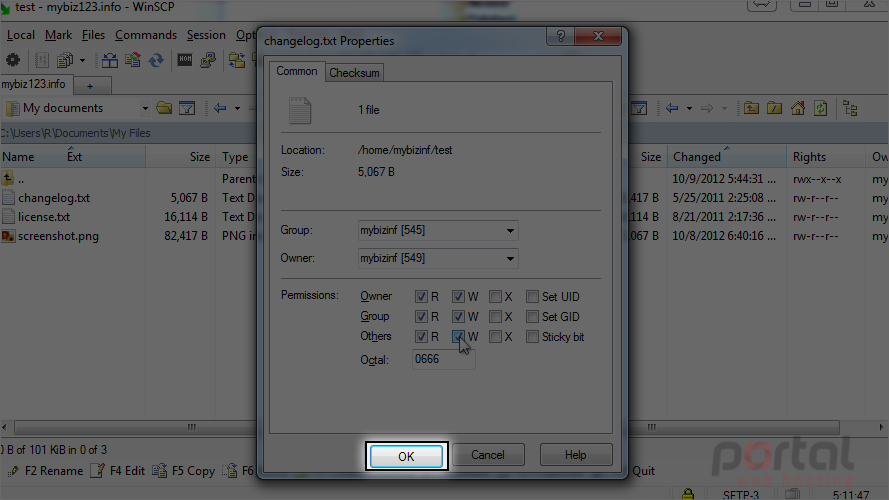Click F2 Rename pencil icon in bottom bar
889x500 pixels.
pos(14,471)
